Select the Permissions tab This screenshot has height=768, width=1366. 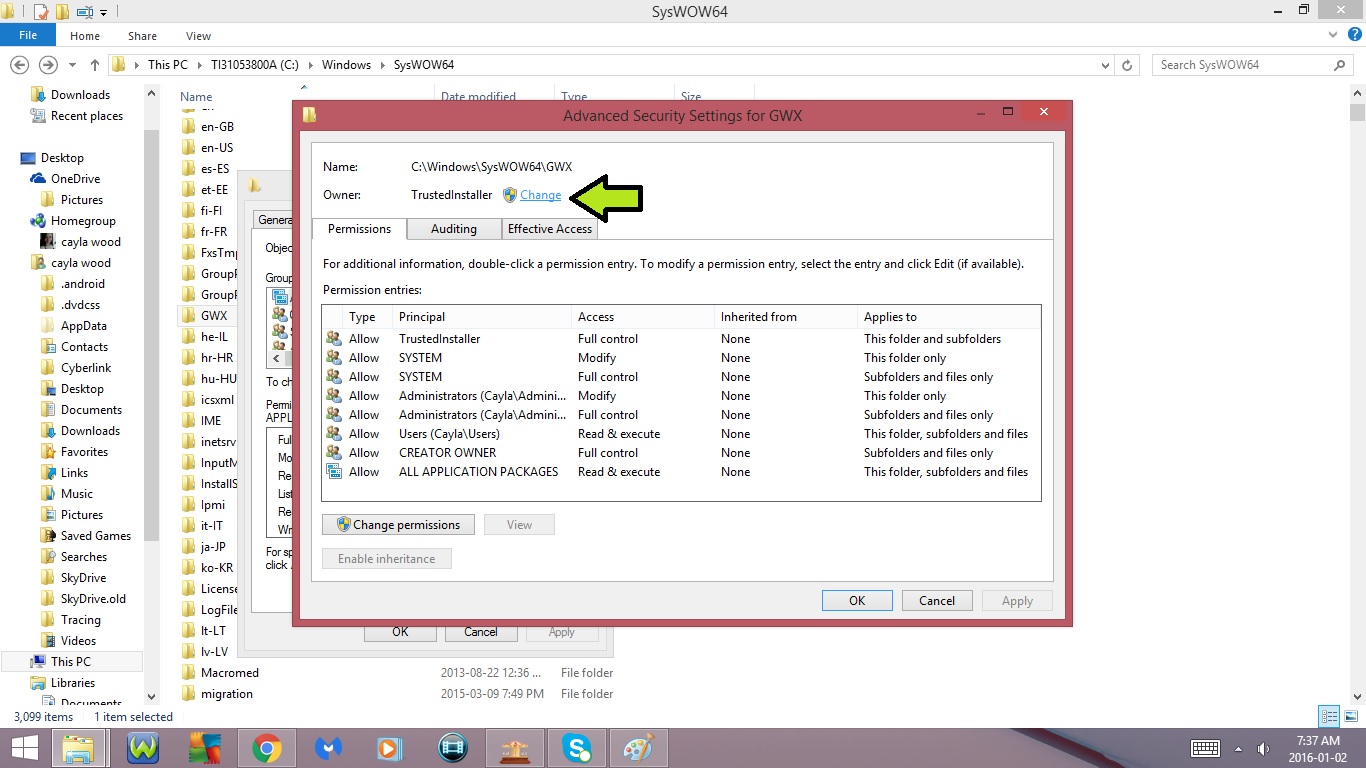pyautogui.click(x=359, y=229)
